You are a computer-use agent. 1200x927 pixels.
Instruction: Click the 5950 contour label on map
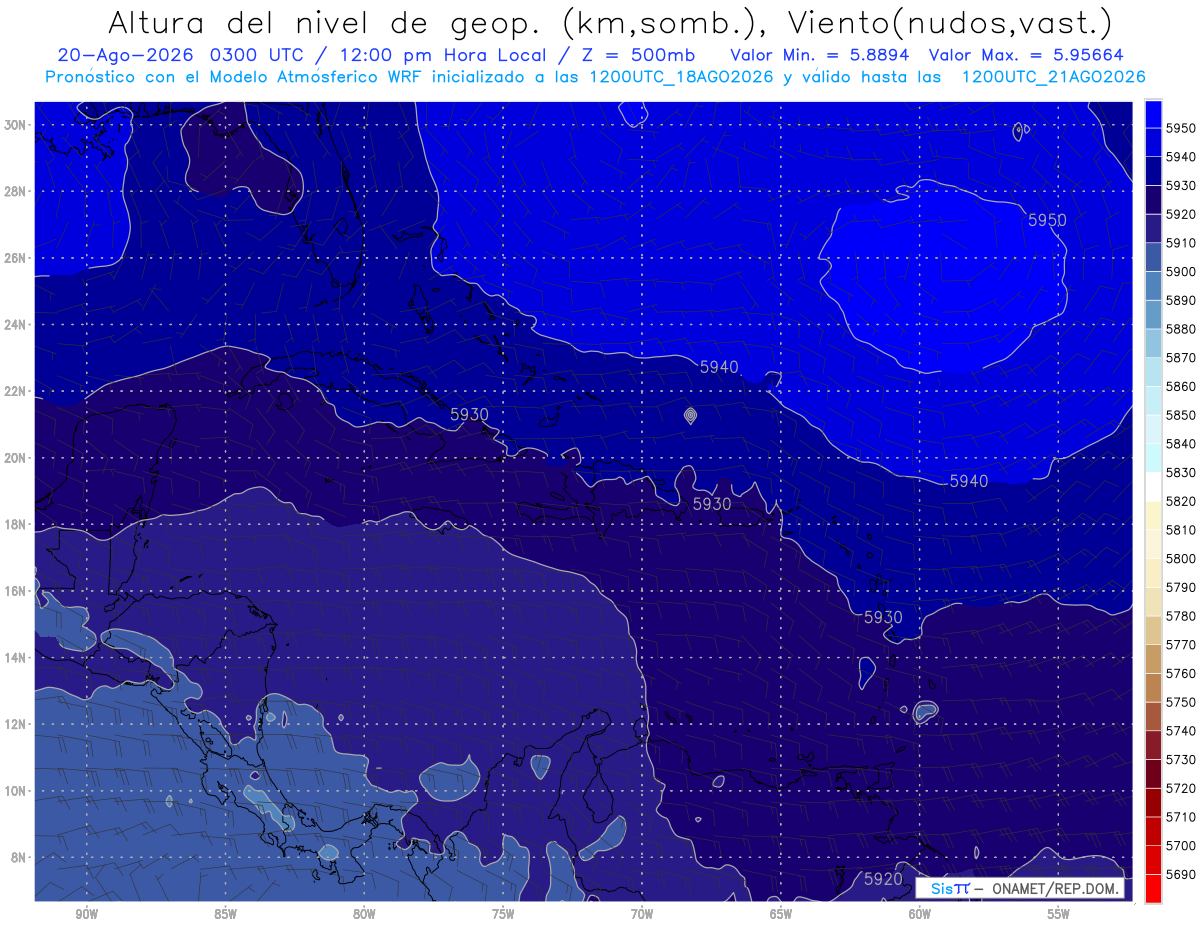point(1047,220)
